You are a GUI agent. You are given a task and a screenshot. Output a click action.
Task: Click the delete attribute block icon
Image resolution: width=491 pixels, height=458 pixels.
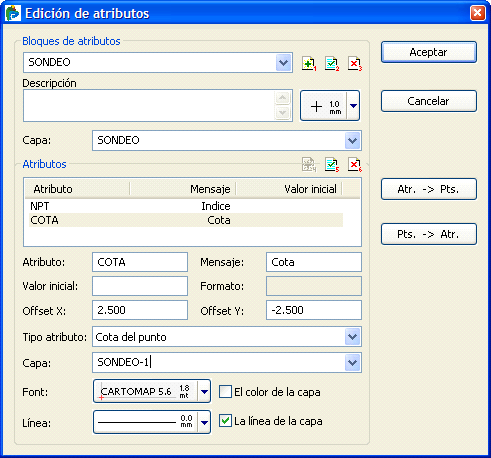[355, 63]
